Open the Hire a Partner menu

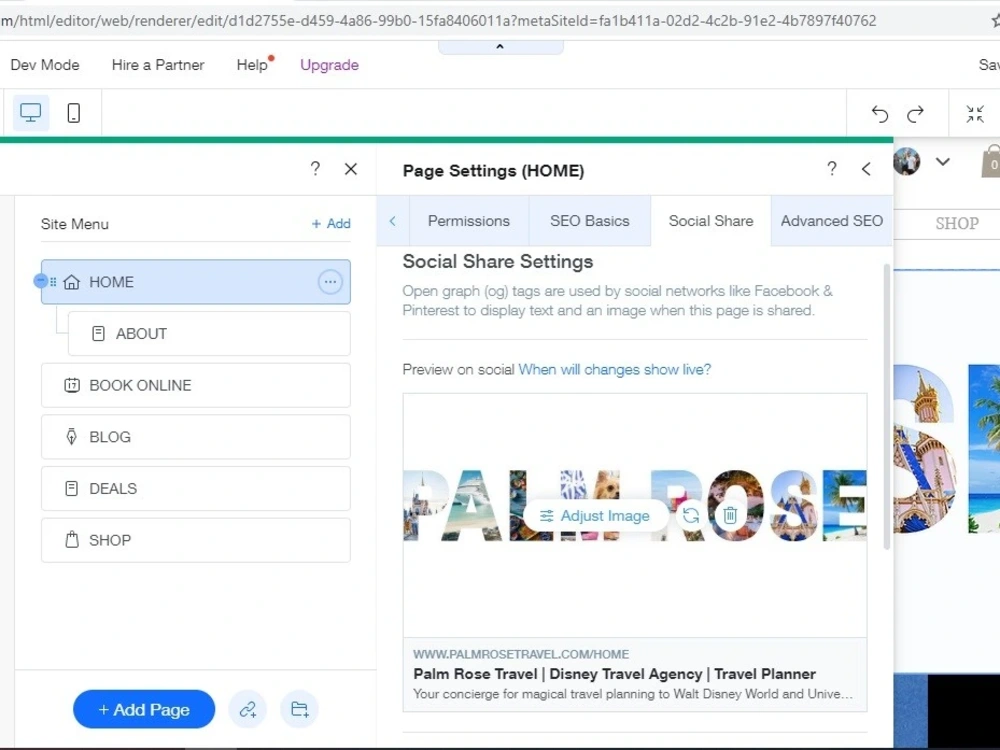point(158,65)
